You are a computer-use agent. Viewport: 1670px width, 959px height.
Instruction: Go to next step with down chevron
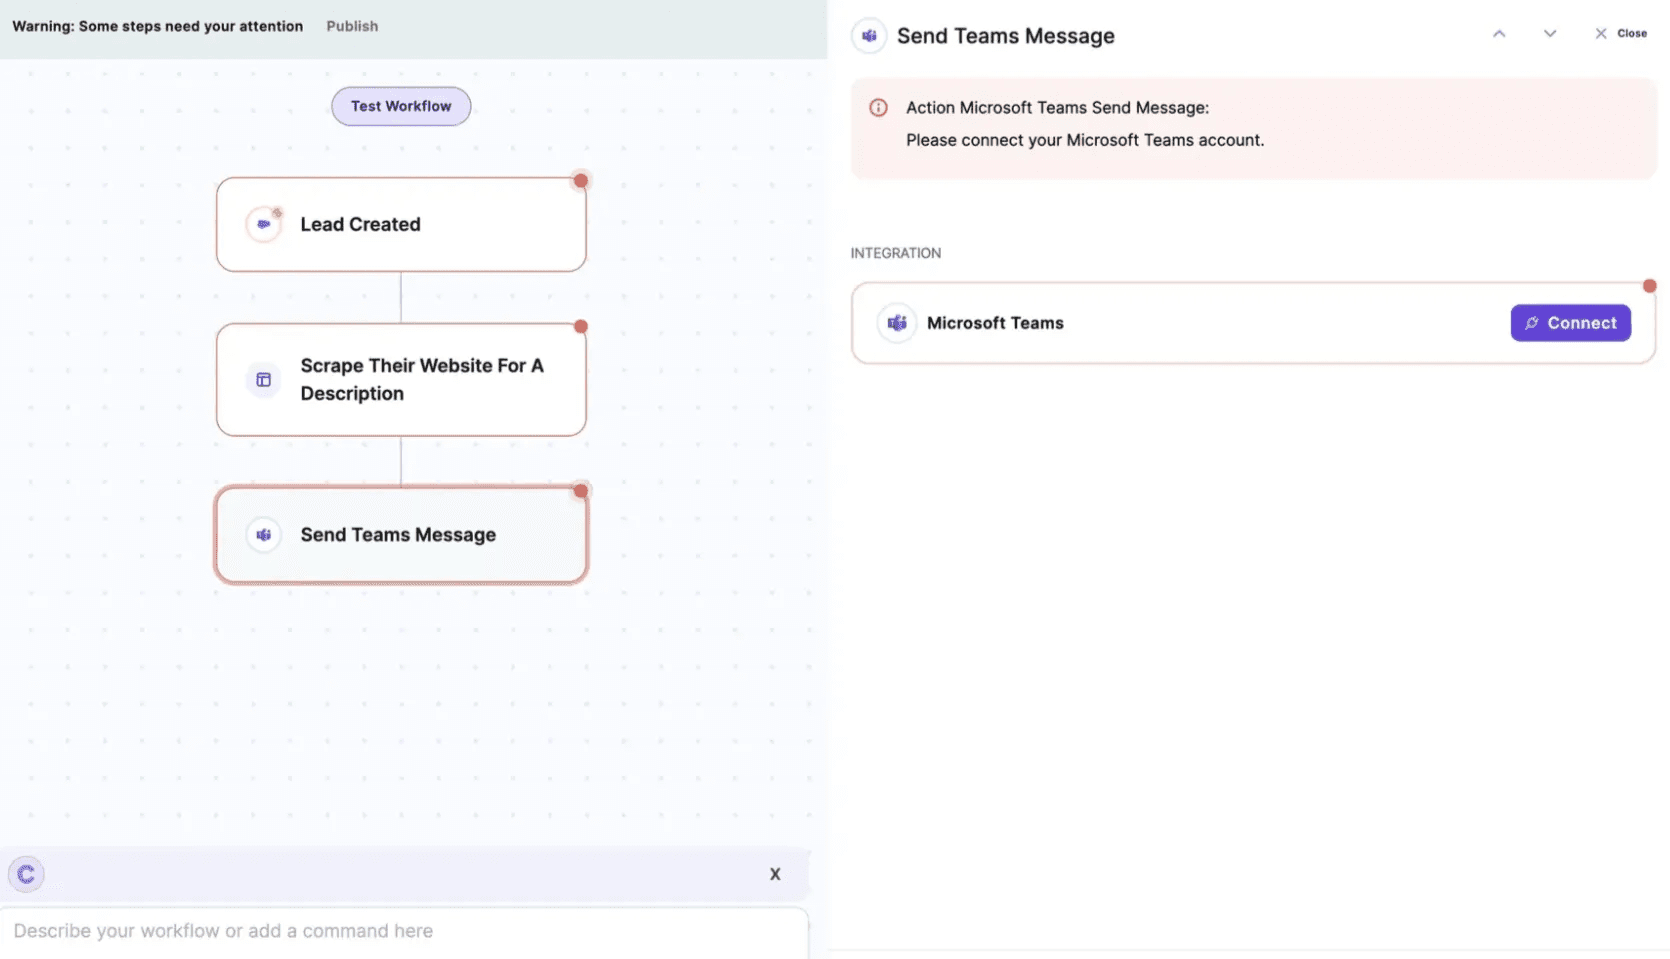[1550, 34]
